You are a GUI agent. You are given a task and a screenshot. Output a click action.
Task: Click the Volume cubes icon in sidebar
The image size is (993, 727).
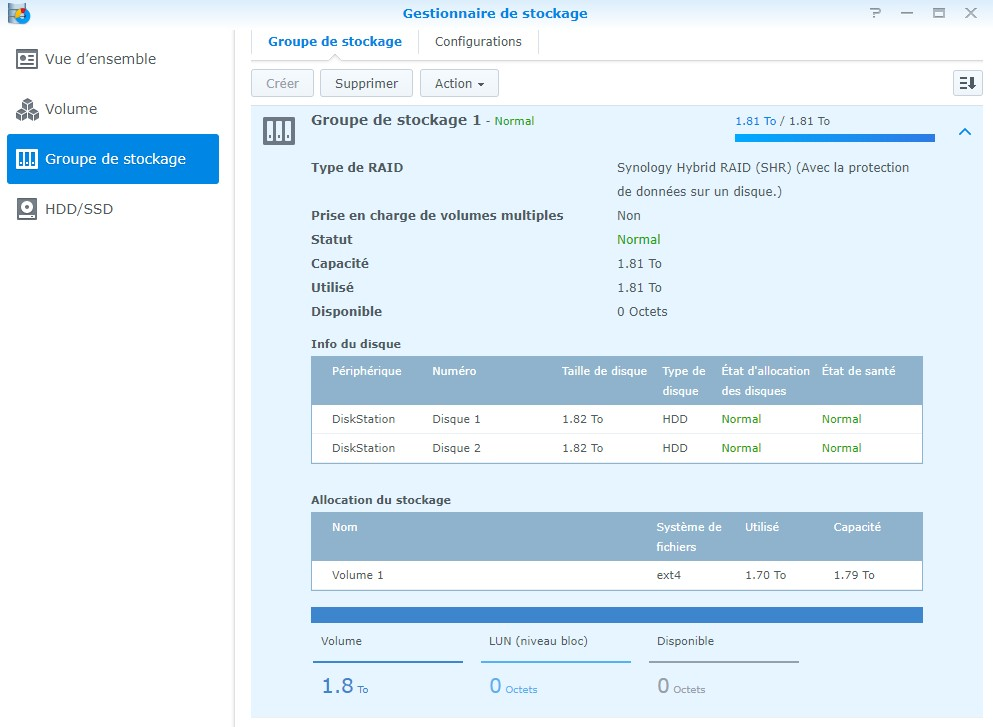27,109
